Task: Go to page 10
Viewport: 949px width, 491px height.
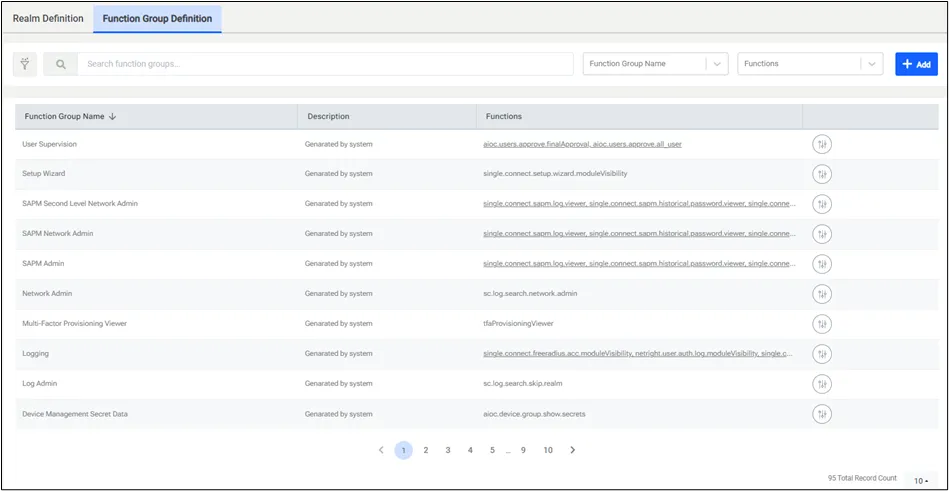Action: click(x=548, y=450)
